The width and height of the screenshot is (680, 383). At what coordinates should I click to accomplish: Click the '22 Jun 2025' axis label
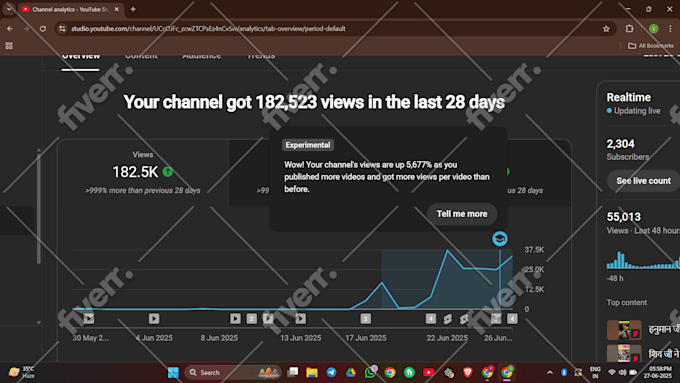pyautogui.click(x=447, y=338)
